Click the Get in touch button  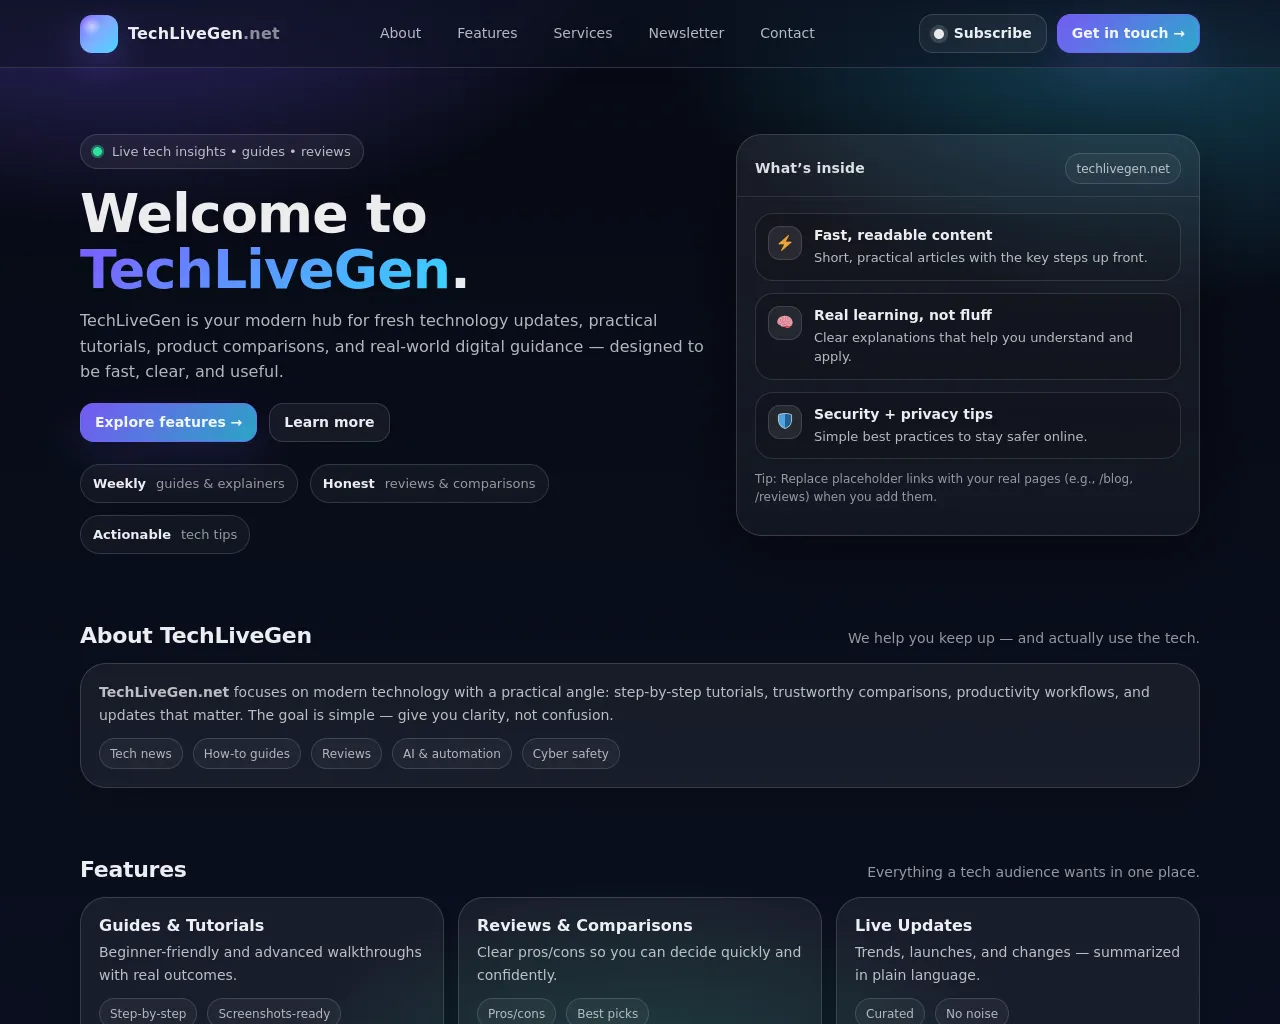click(1127, 33)
